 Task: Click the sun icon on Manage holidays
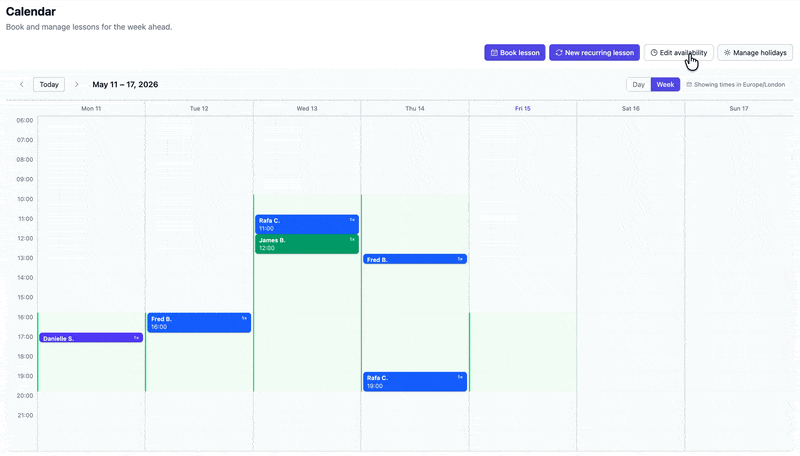[727, 53]
